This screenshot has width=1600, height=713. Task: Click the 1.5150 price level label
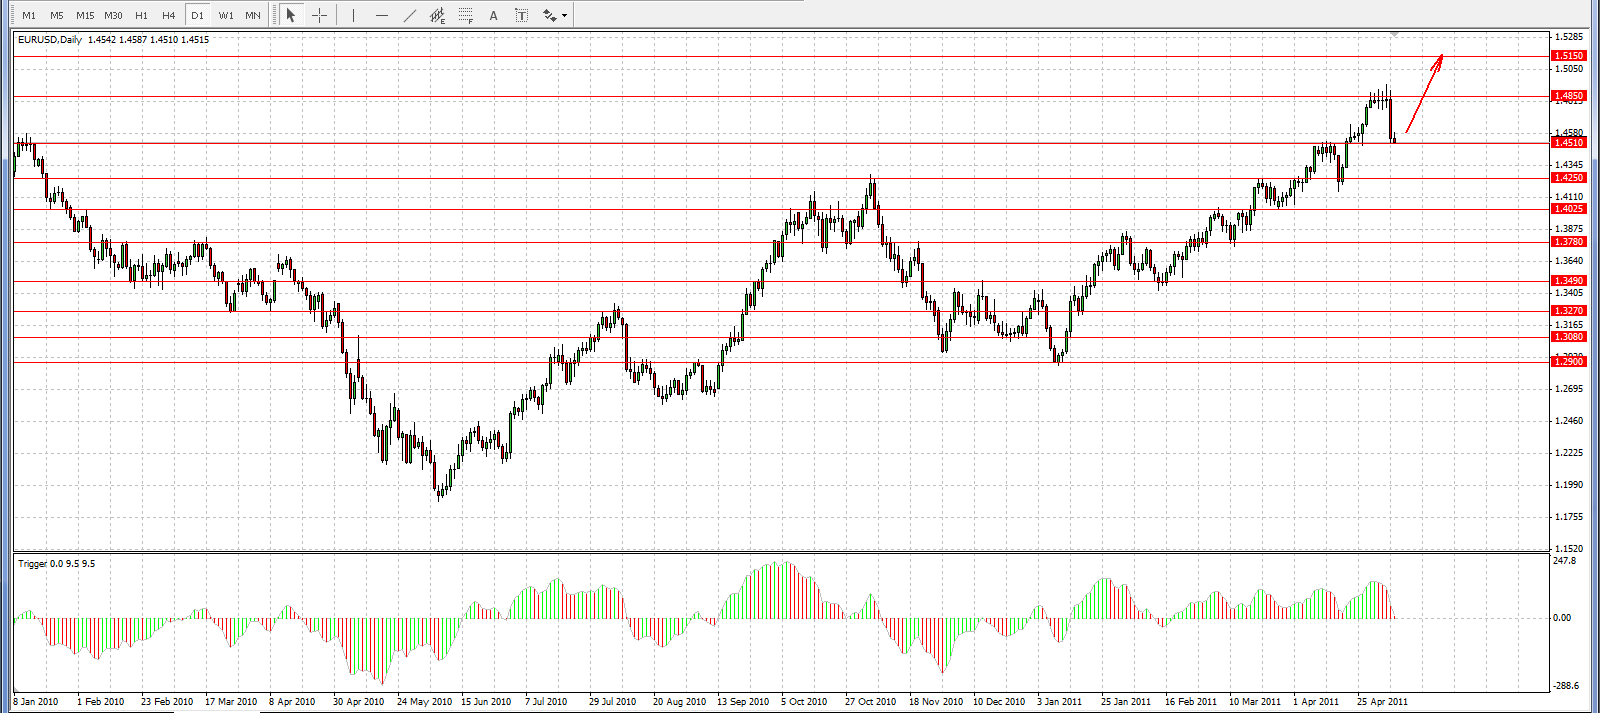point(1567,56)
